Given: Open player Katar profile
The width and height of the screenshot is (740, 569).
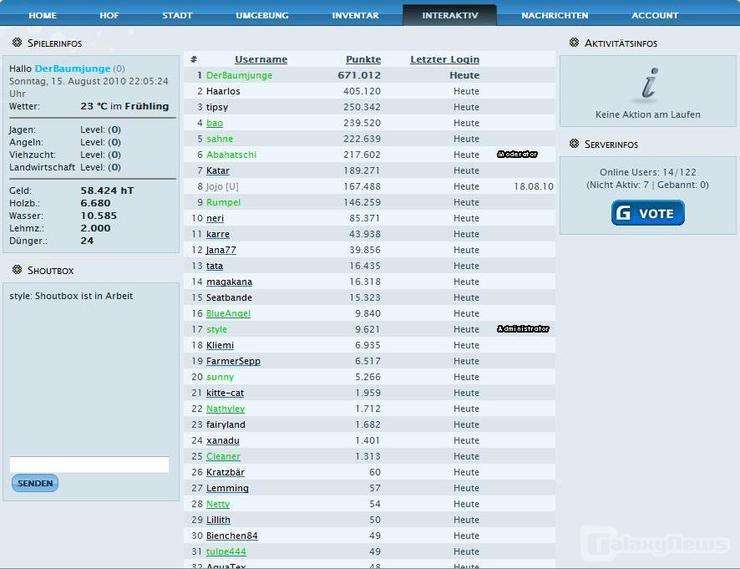Looking at the screenshot, I should tap(218, 171).
